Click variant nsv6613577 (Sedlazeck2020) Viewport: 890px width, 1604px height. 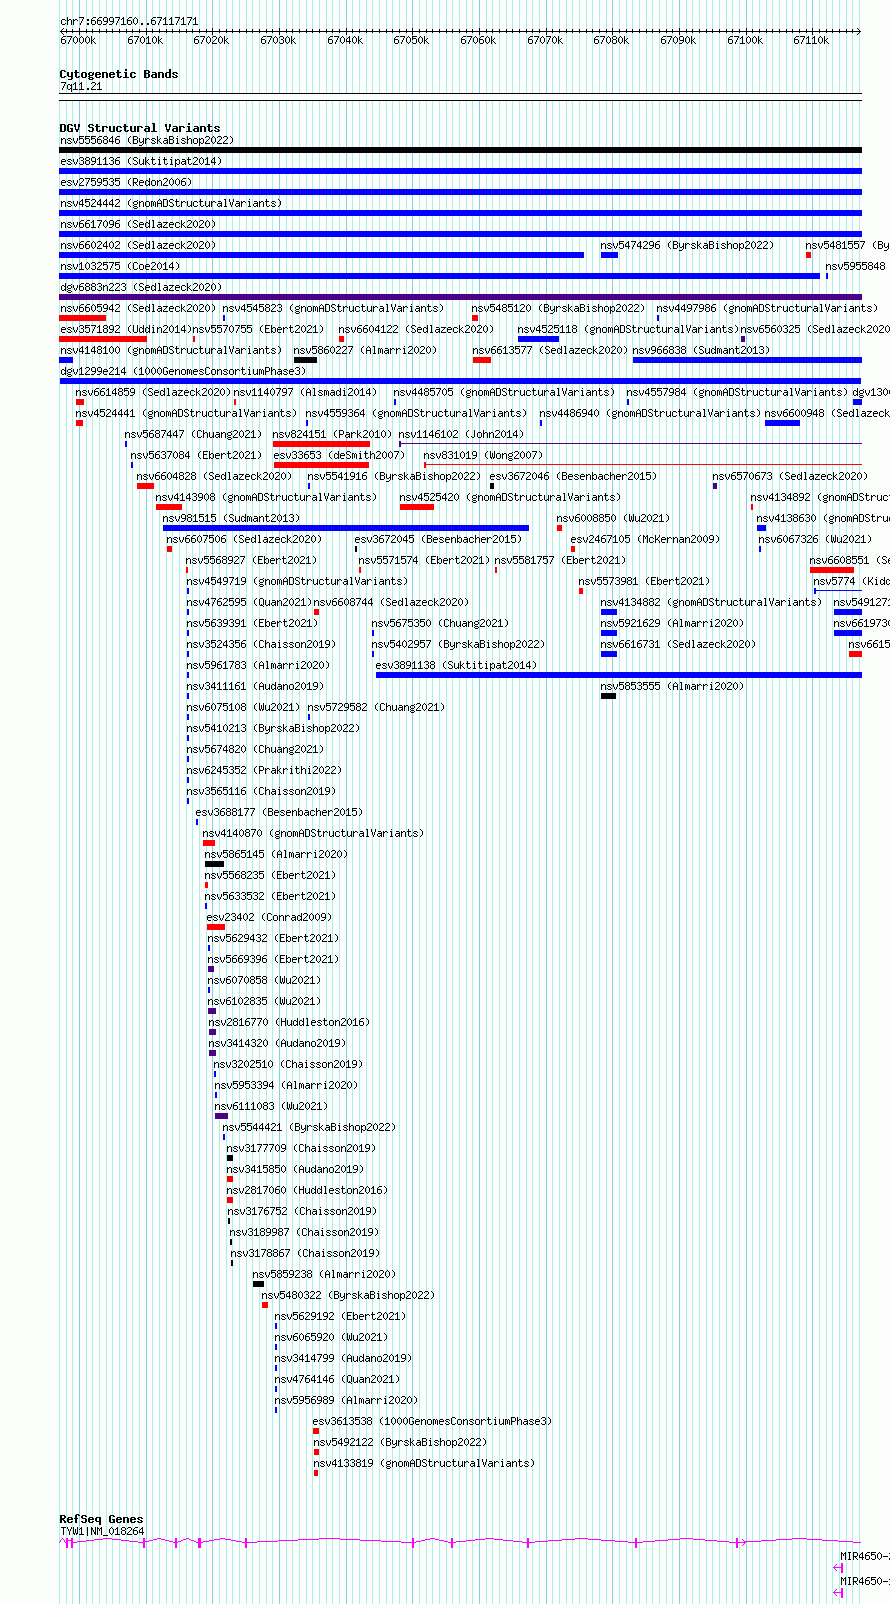click(x=550, y=350)
